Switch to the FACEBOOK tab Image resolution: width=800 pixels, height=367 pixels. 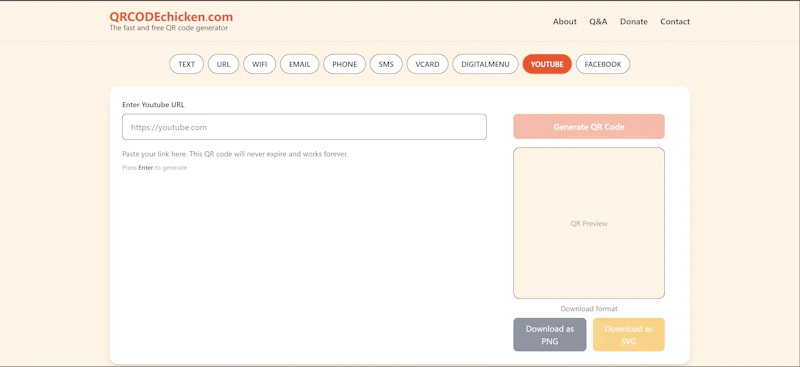click(603, 64)
